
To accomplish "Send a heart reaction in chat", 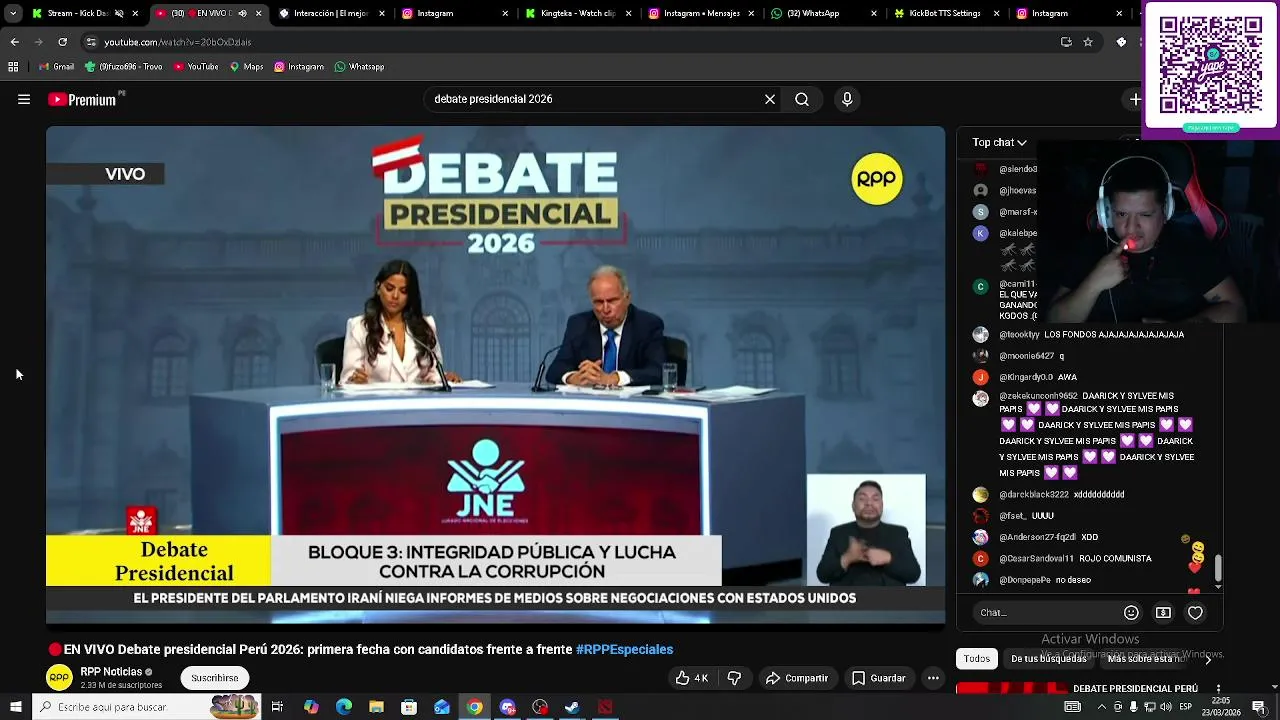I will (1195, 613).
